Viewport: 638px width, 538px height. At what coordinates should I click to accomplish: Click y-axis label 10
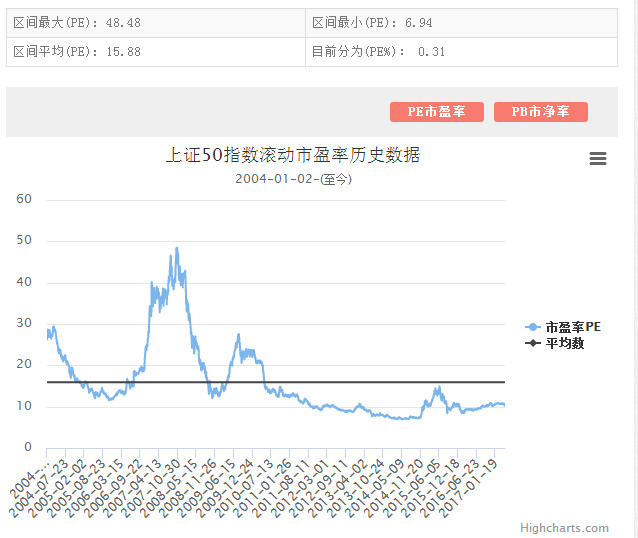point(24,406)
